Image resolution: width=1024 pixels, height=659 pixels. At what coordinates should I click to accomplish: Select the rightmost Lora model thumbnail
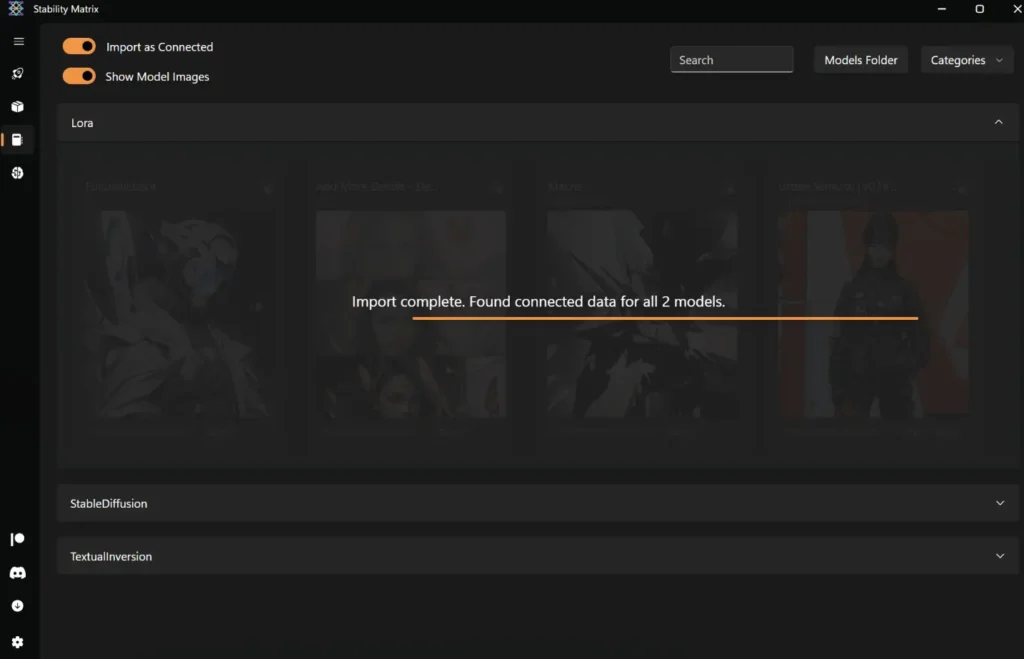tap(873, 315)
